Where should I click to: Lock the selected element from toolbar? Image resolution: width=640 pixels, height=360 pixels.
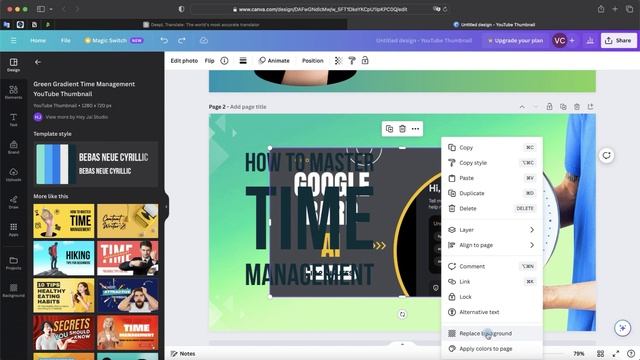(365, 60)
